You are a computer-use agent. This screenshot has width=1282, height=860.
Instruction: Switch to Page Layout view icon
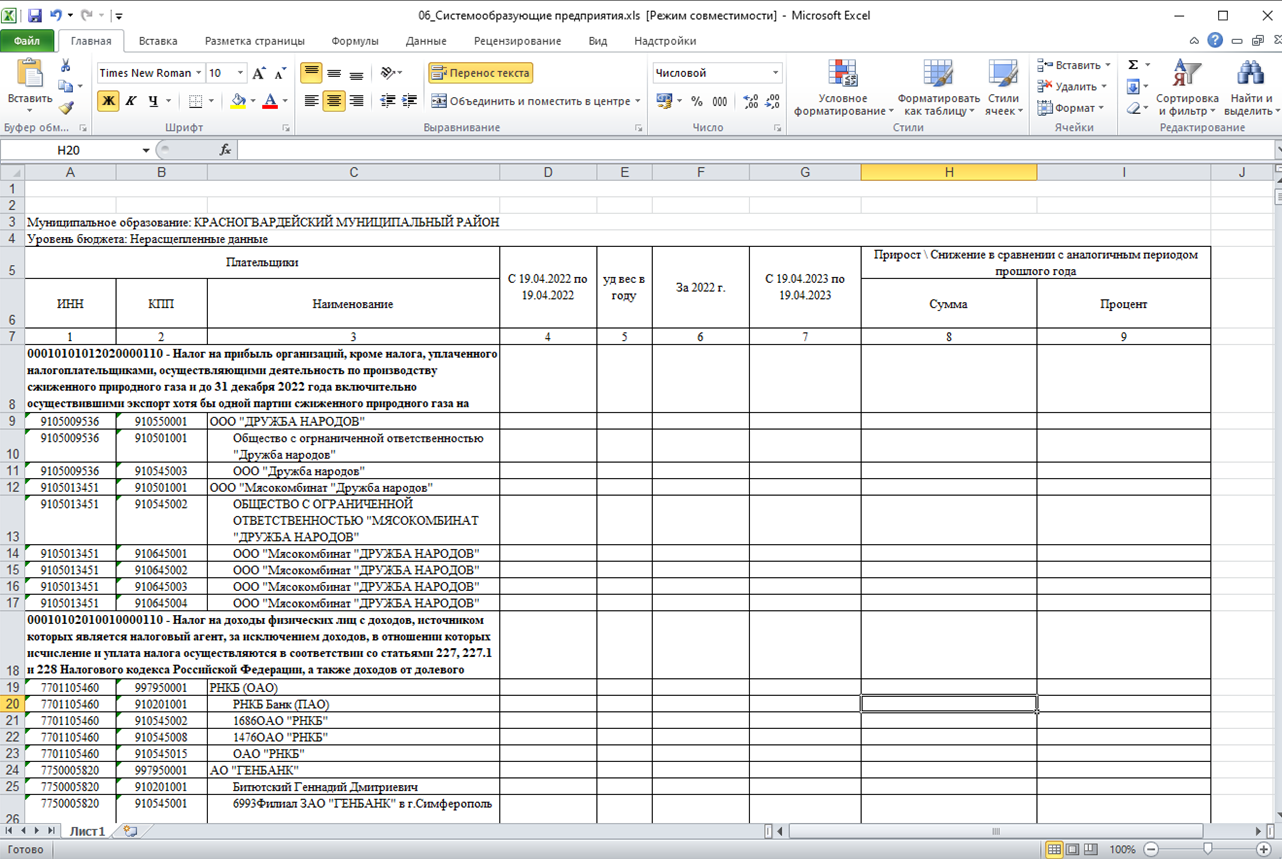tap(1073, 850)
